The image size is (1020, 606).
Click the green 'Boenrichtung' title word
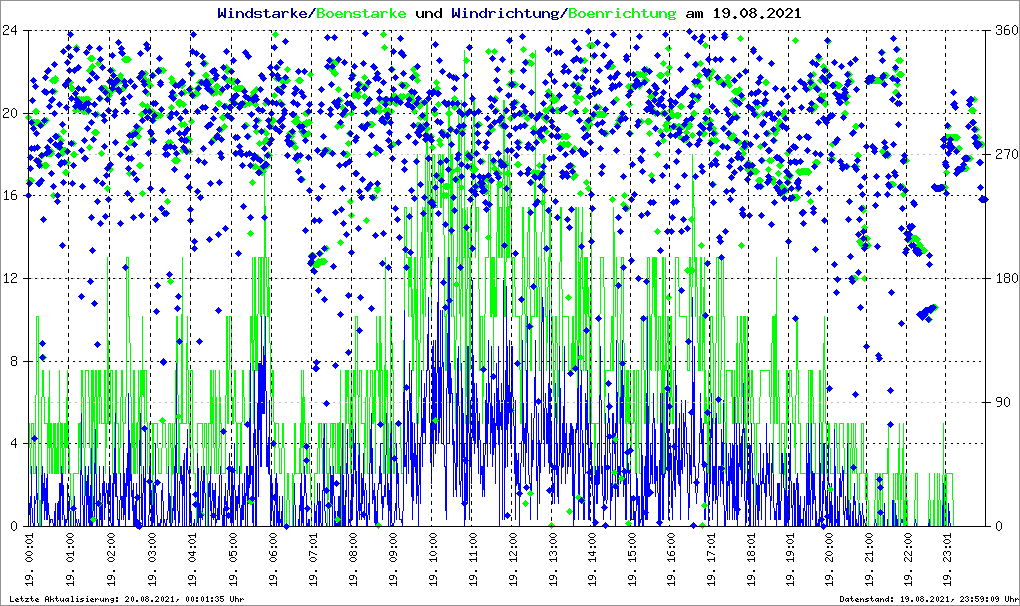tap(623, 13)
